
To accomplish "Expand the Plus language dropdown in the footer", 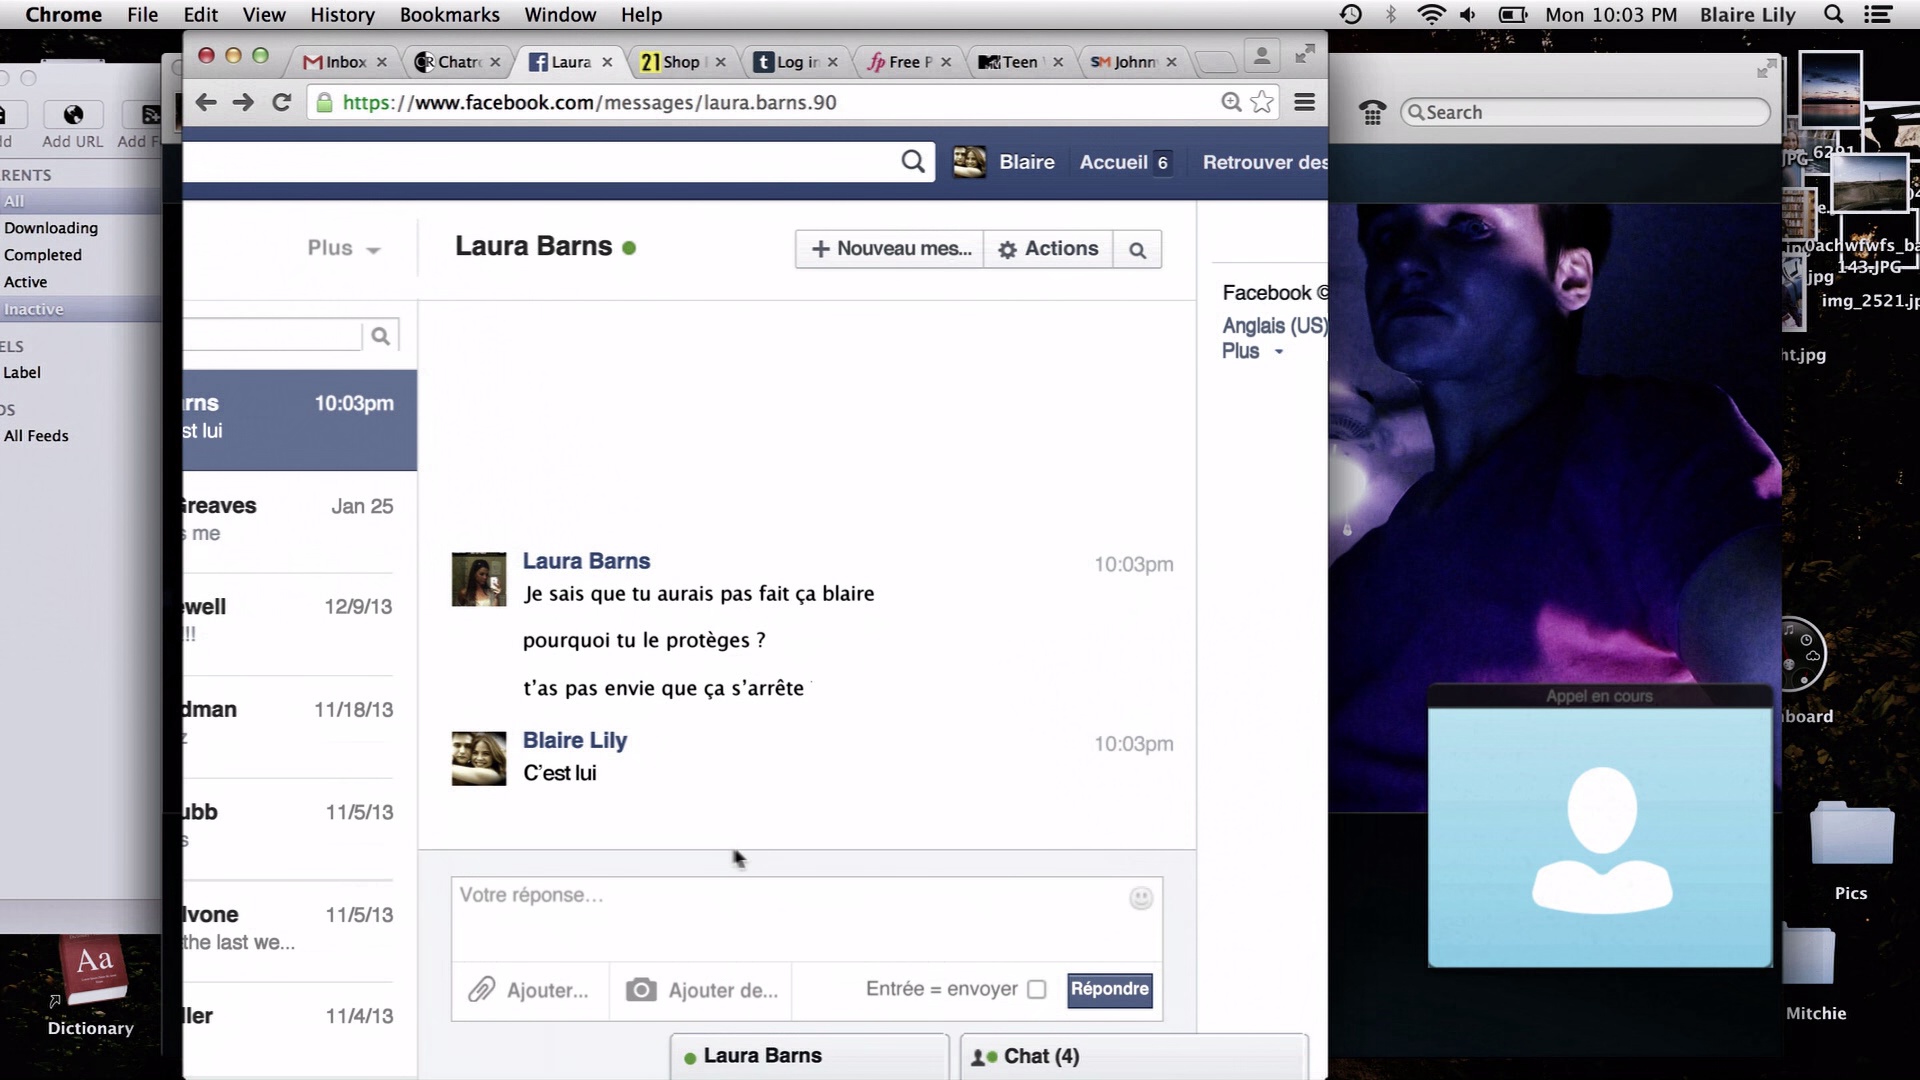I will [1251, 351].
